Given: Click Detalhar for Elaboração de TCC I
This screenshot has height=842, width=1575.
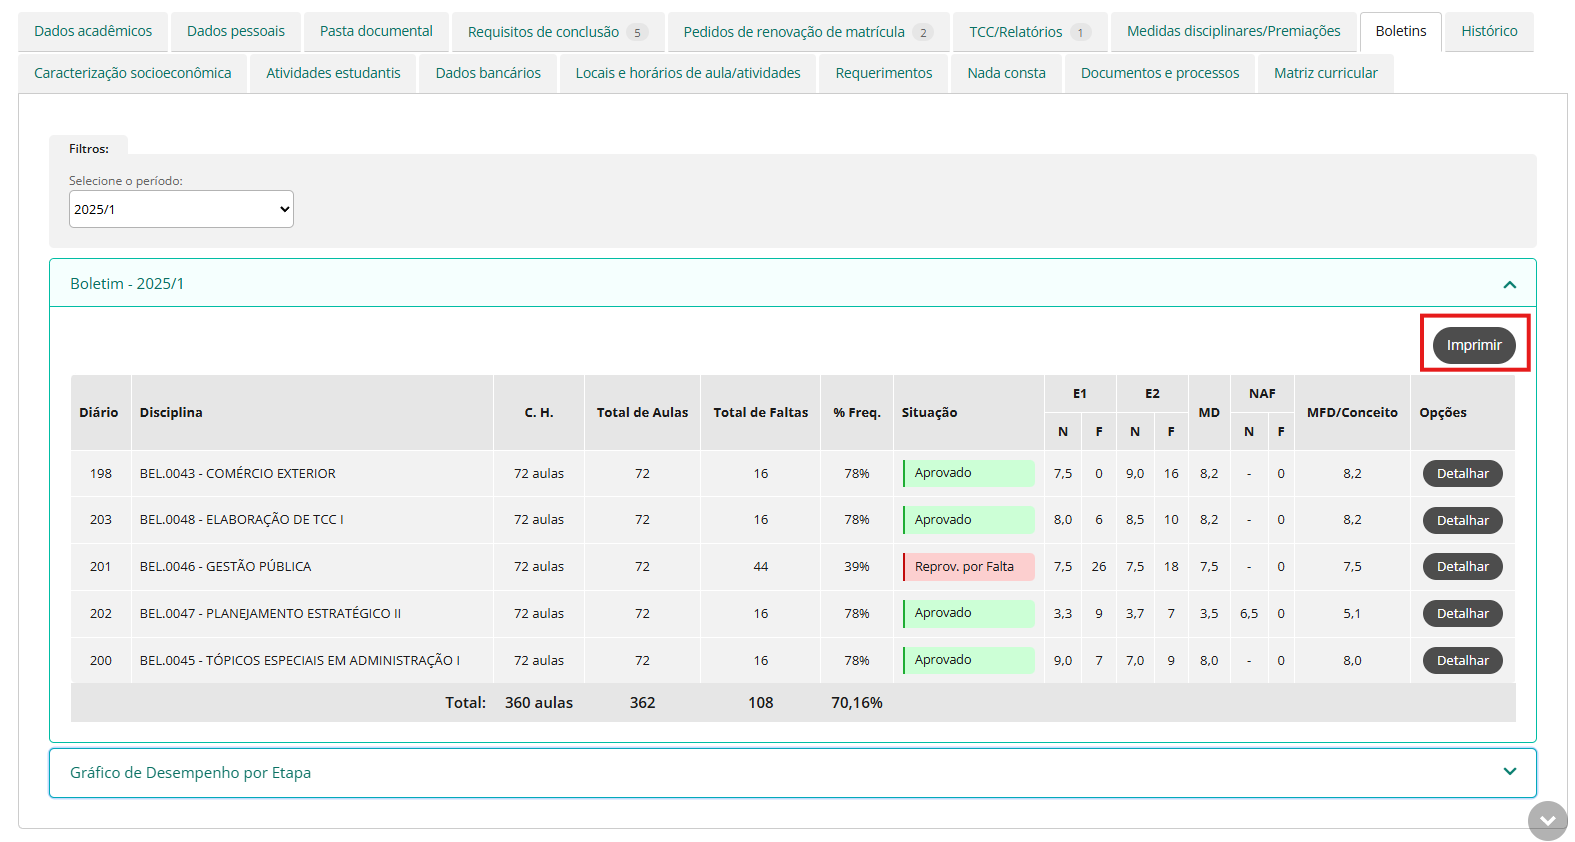Looking at the screenshot, I should [x=1462, y=520].
